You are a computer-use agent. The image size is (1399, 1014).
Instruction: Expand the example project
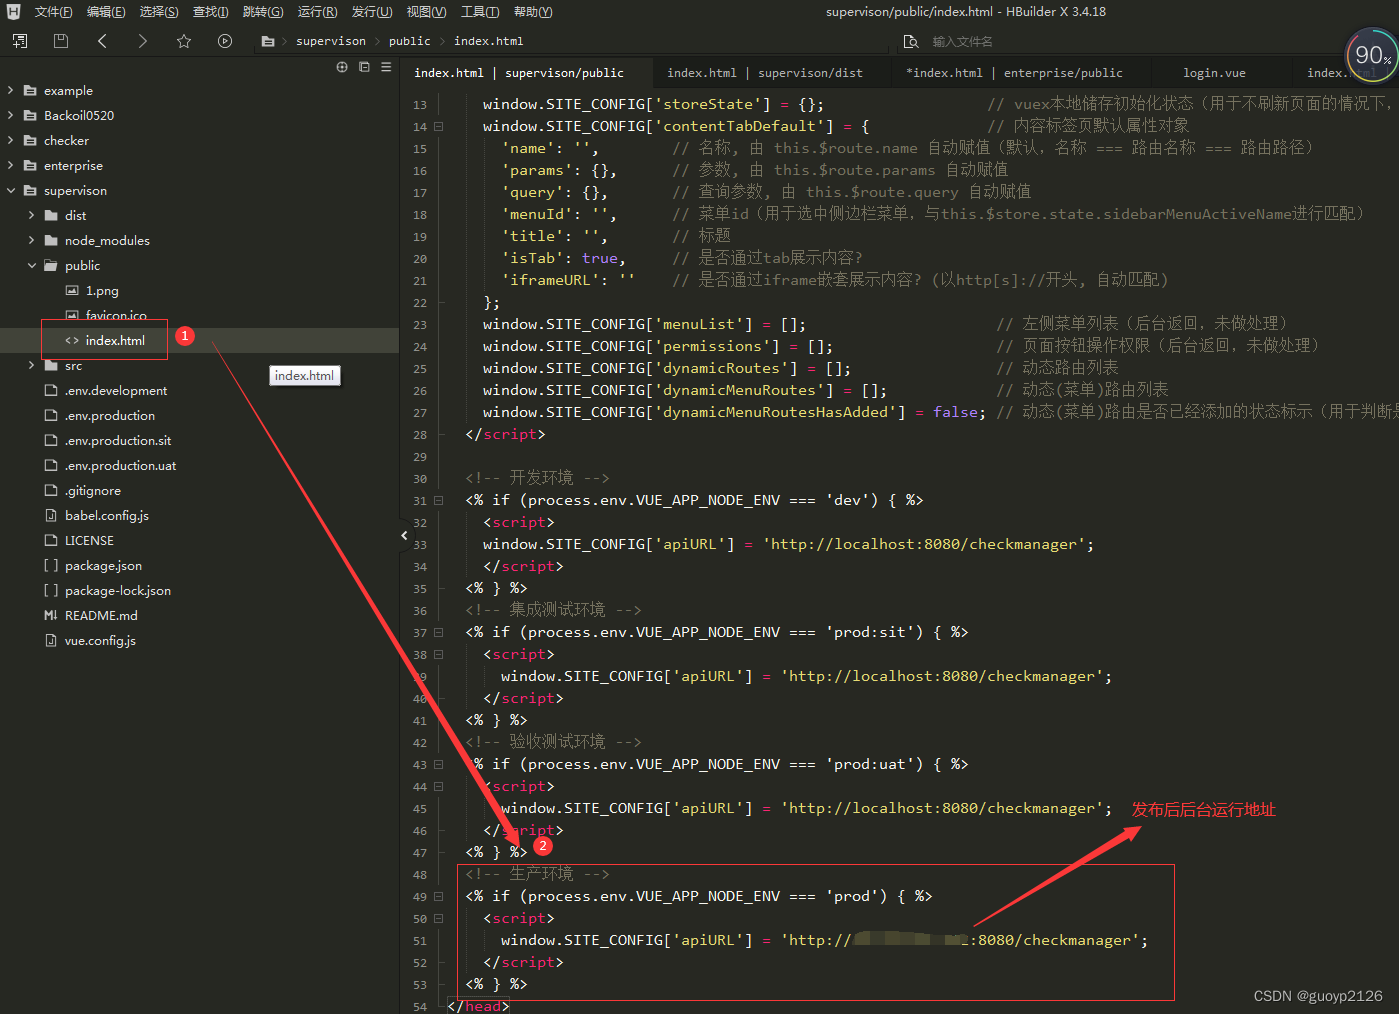(11, 90)
